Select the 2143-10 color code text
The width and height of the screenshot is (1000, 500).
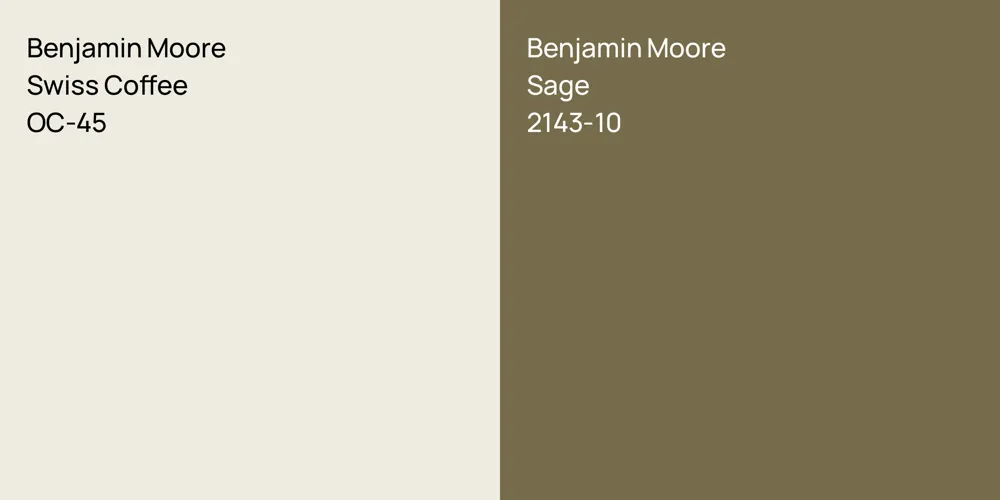[573, 123]
